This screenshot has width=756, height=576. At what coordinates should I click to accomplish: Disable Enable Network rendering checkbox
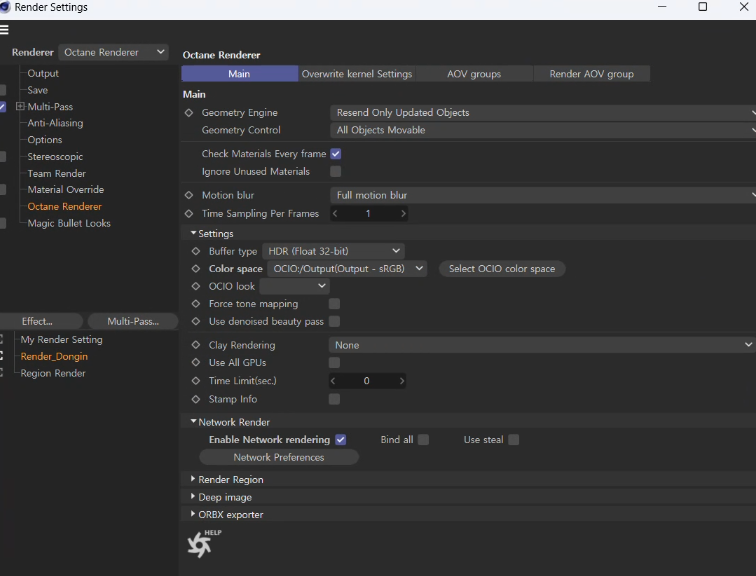coord(340,440)
